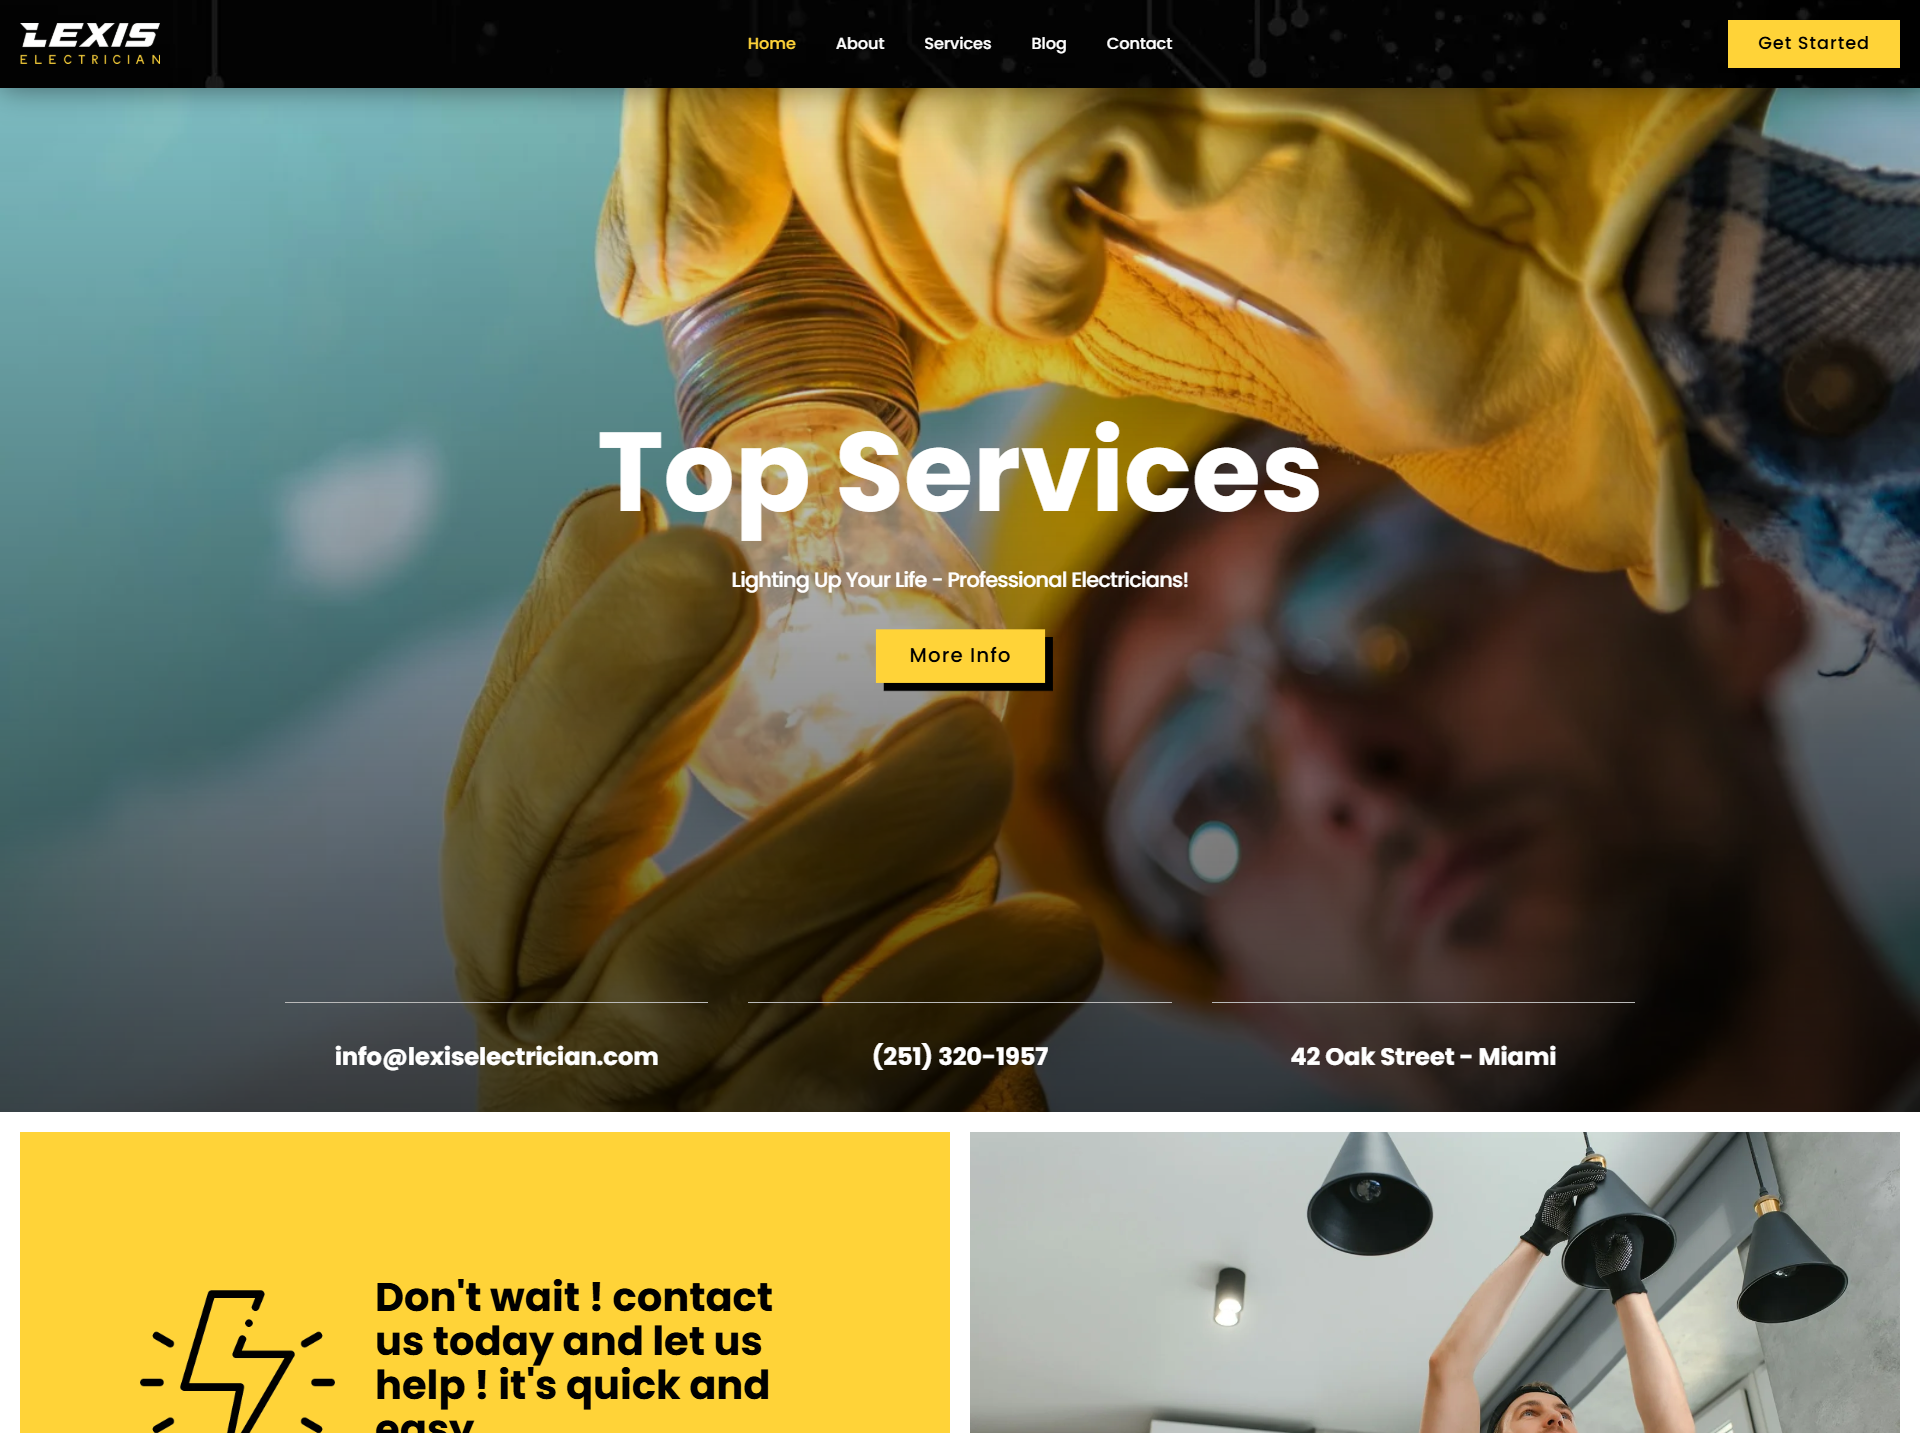Click the 42 Oak Street - Miami address
The image size is (1920, 1433).
tap(1423, 1056)
